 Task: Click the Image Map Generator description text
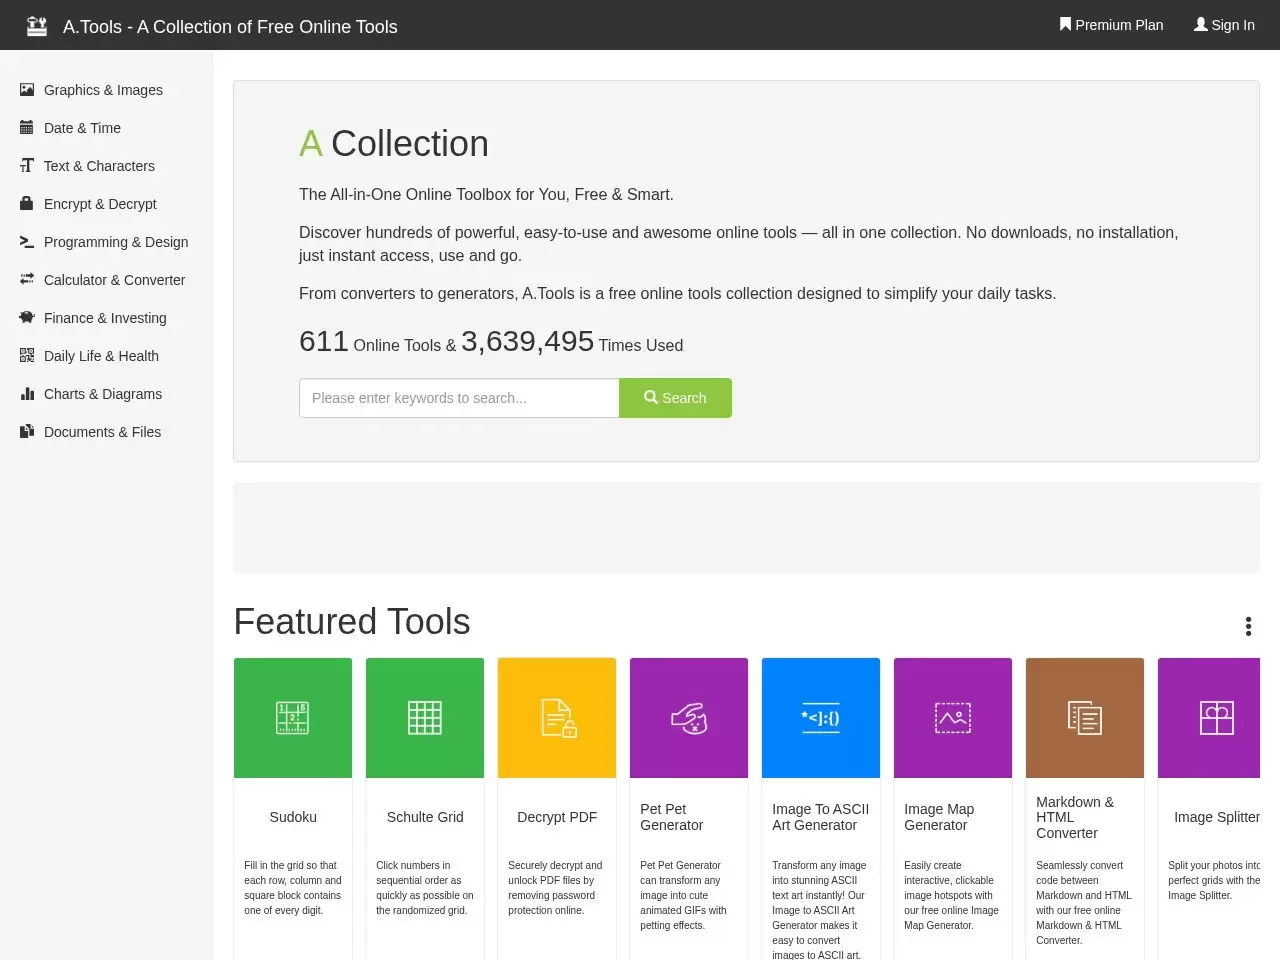coord(951,895)
